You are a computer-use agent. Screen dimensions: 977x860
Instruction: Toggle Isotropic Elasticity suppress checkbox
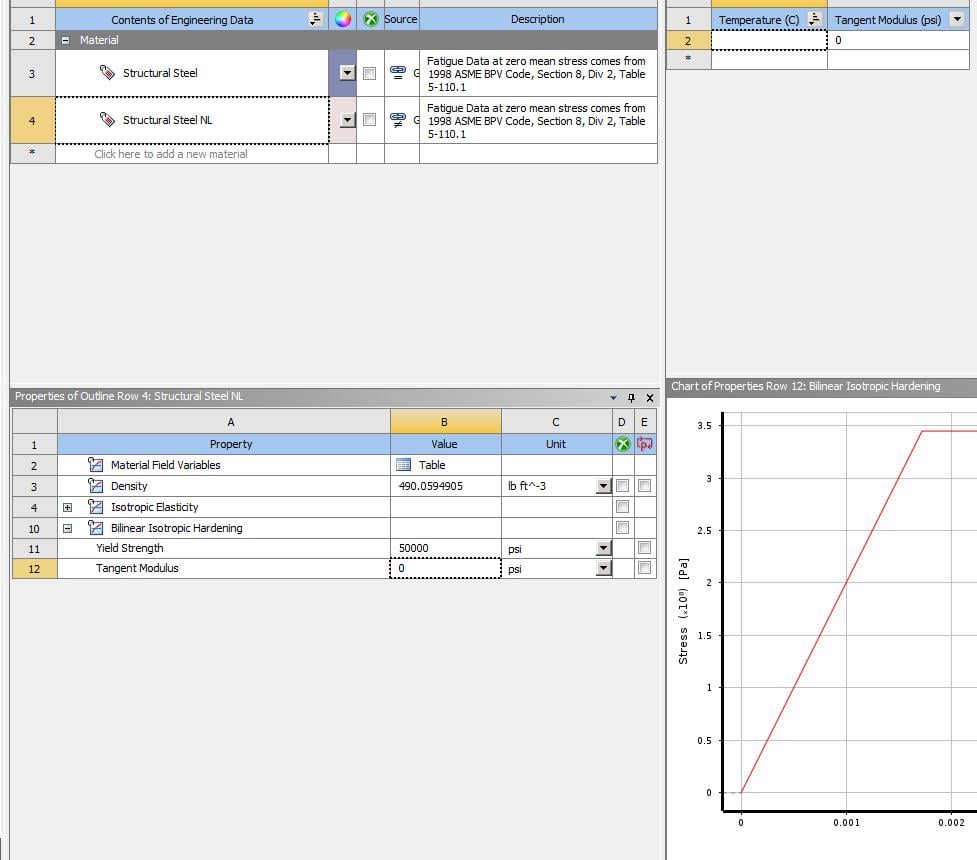[622, 507]
